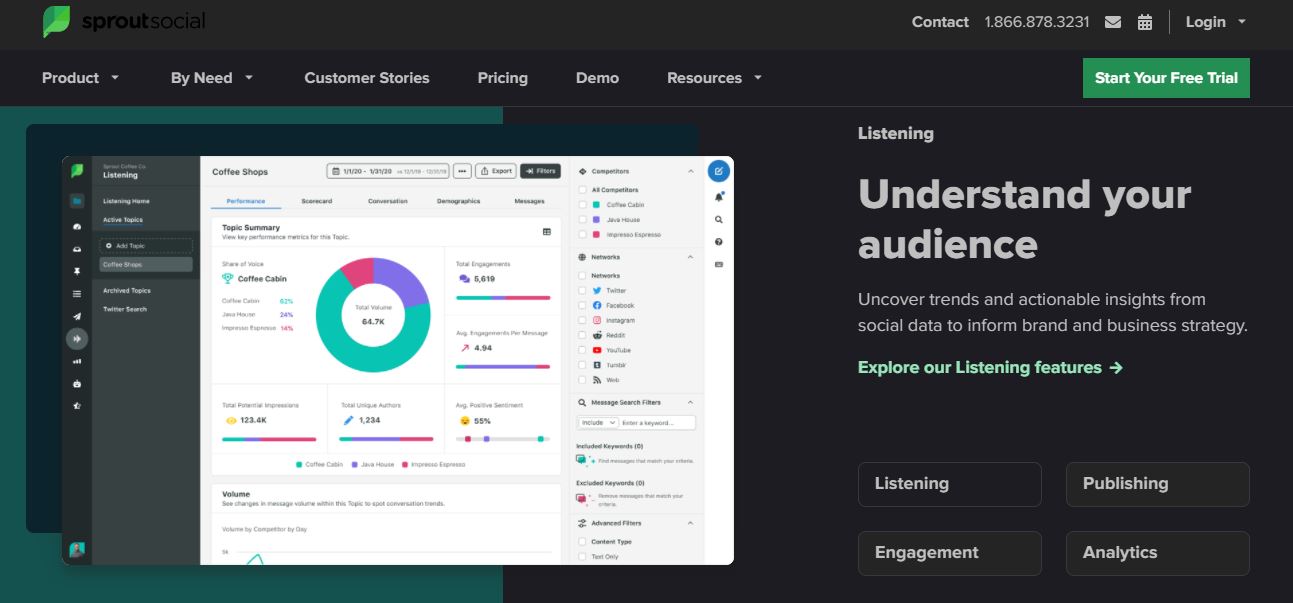Click the blue compose icon in dashboard

tap(718, 171)
